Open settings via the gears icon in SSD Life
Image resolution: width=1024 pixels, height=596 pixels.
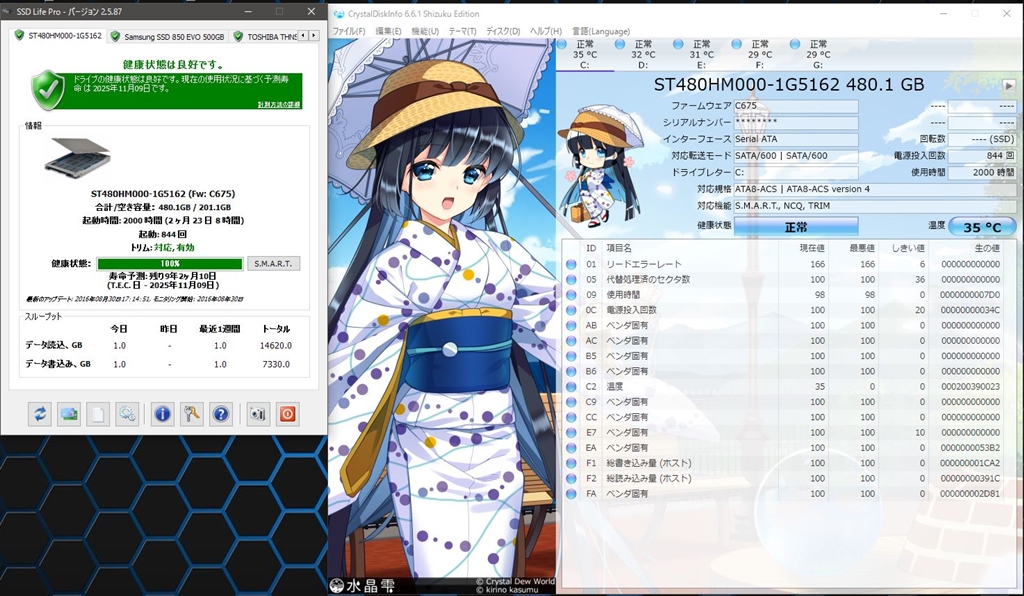(127, 414)
